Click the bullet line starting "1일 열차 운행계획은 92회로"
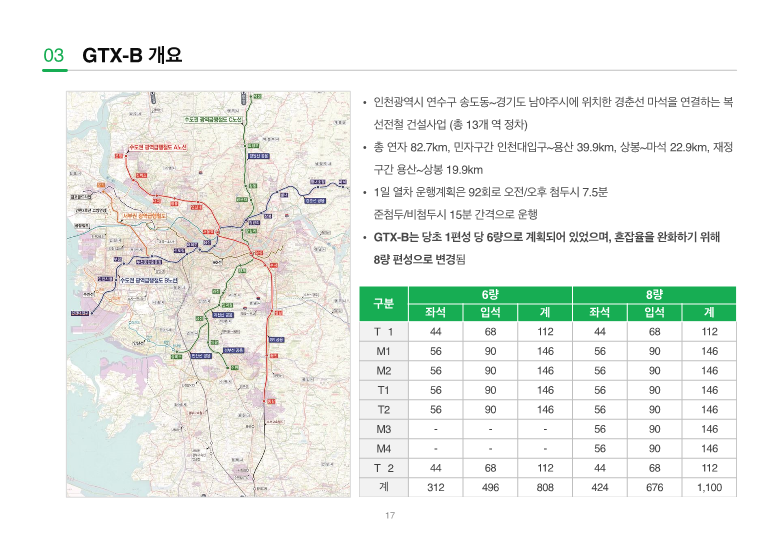The image size is (780, 540). click(x=490, y=192)
